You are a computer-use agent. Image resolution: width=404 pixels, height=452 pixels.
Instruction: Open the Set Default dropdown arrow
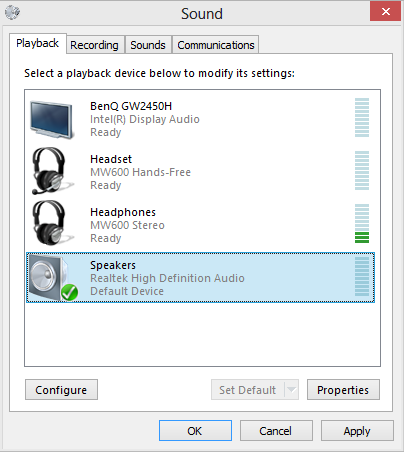point(291,389)
